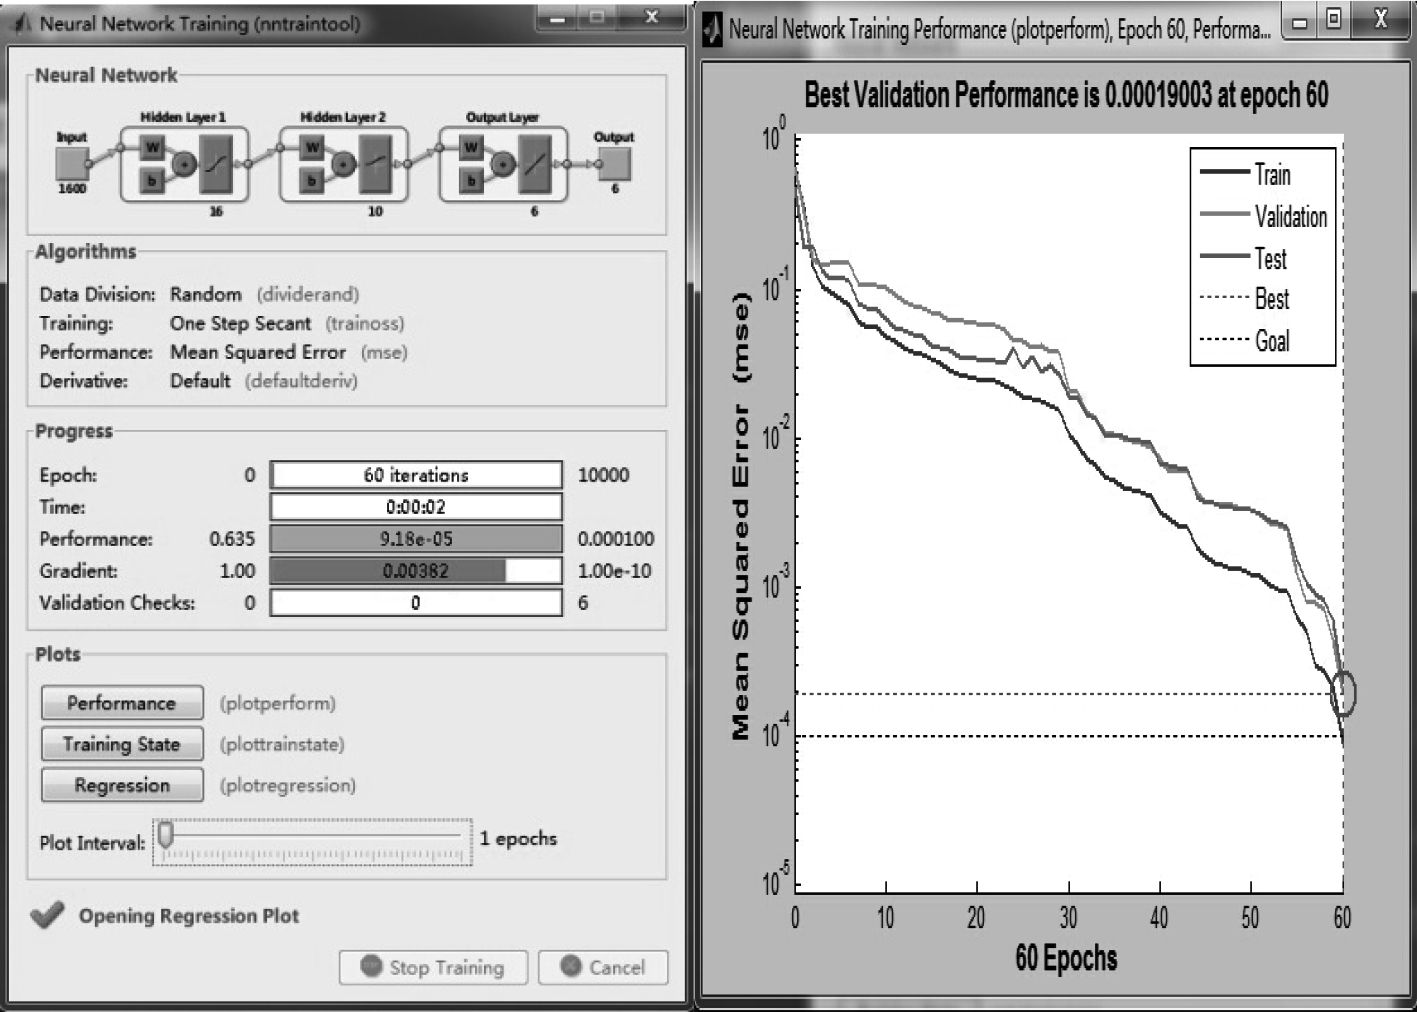Maximize the Neural Network Training Performance window
1417x1012 pixels.
coord(1334,20)
